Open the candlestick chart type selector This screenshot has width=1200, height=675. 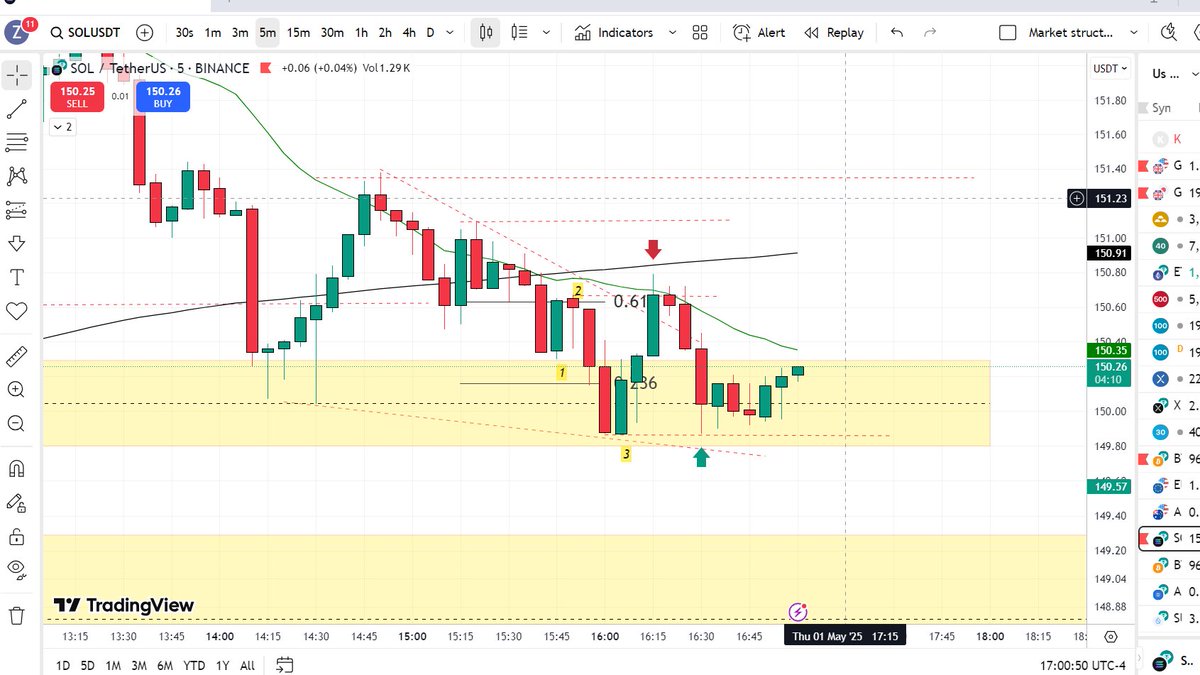point(486,32)
